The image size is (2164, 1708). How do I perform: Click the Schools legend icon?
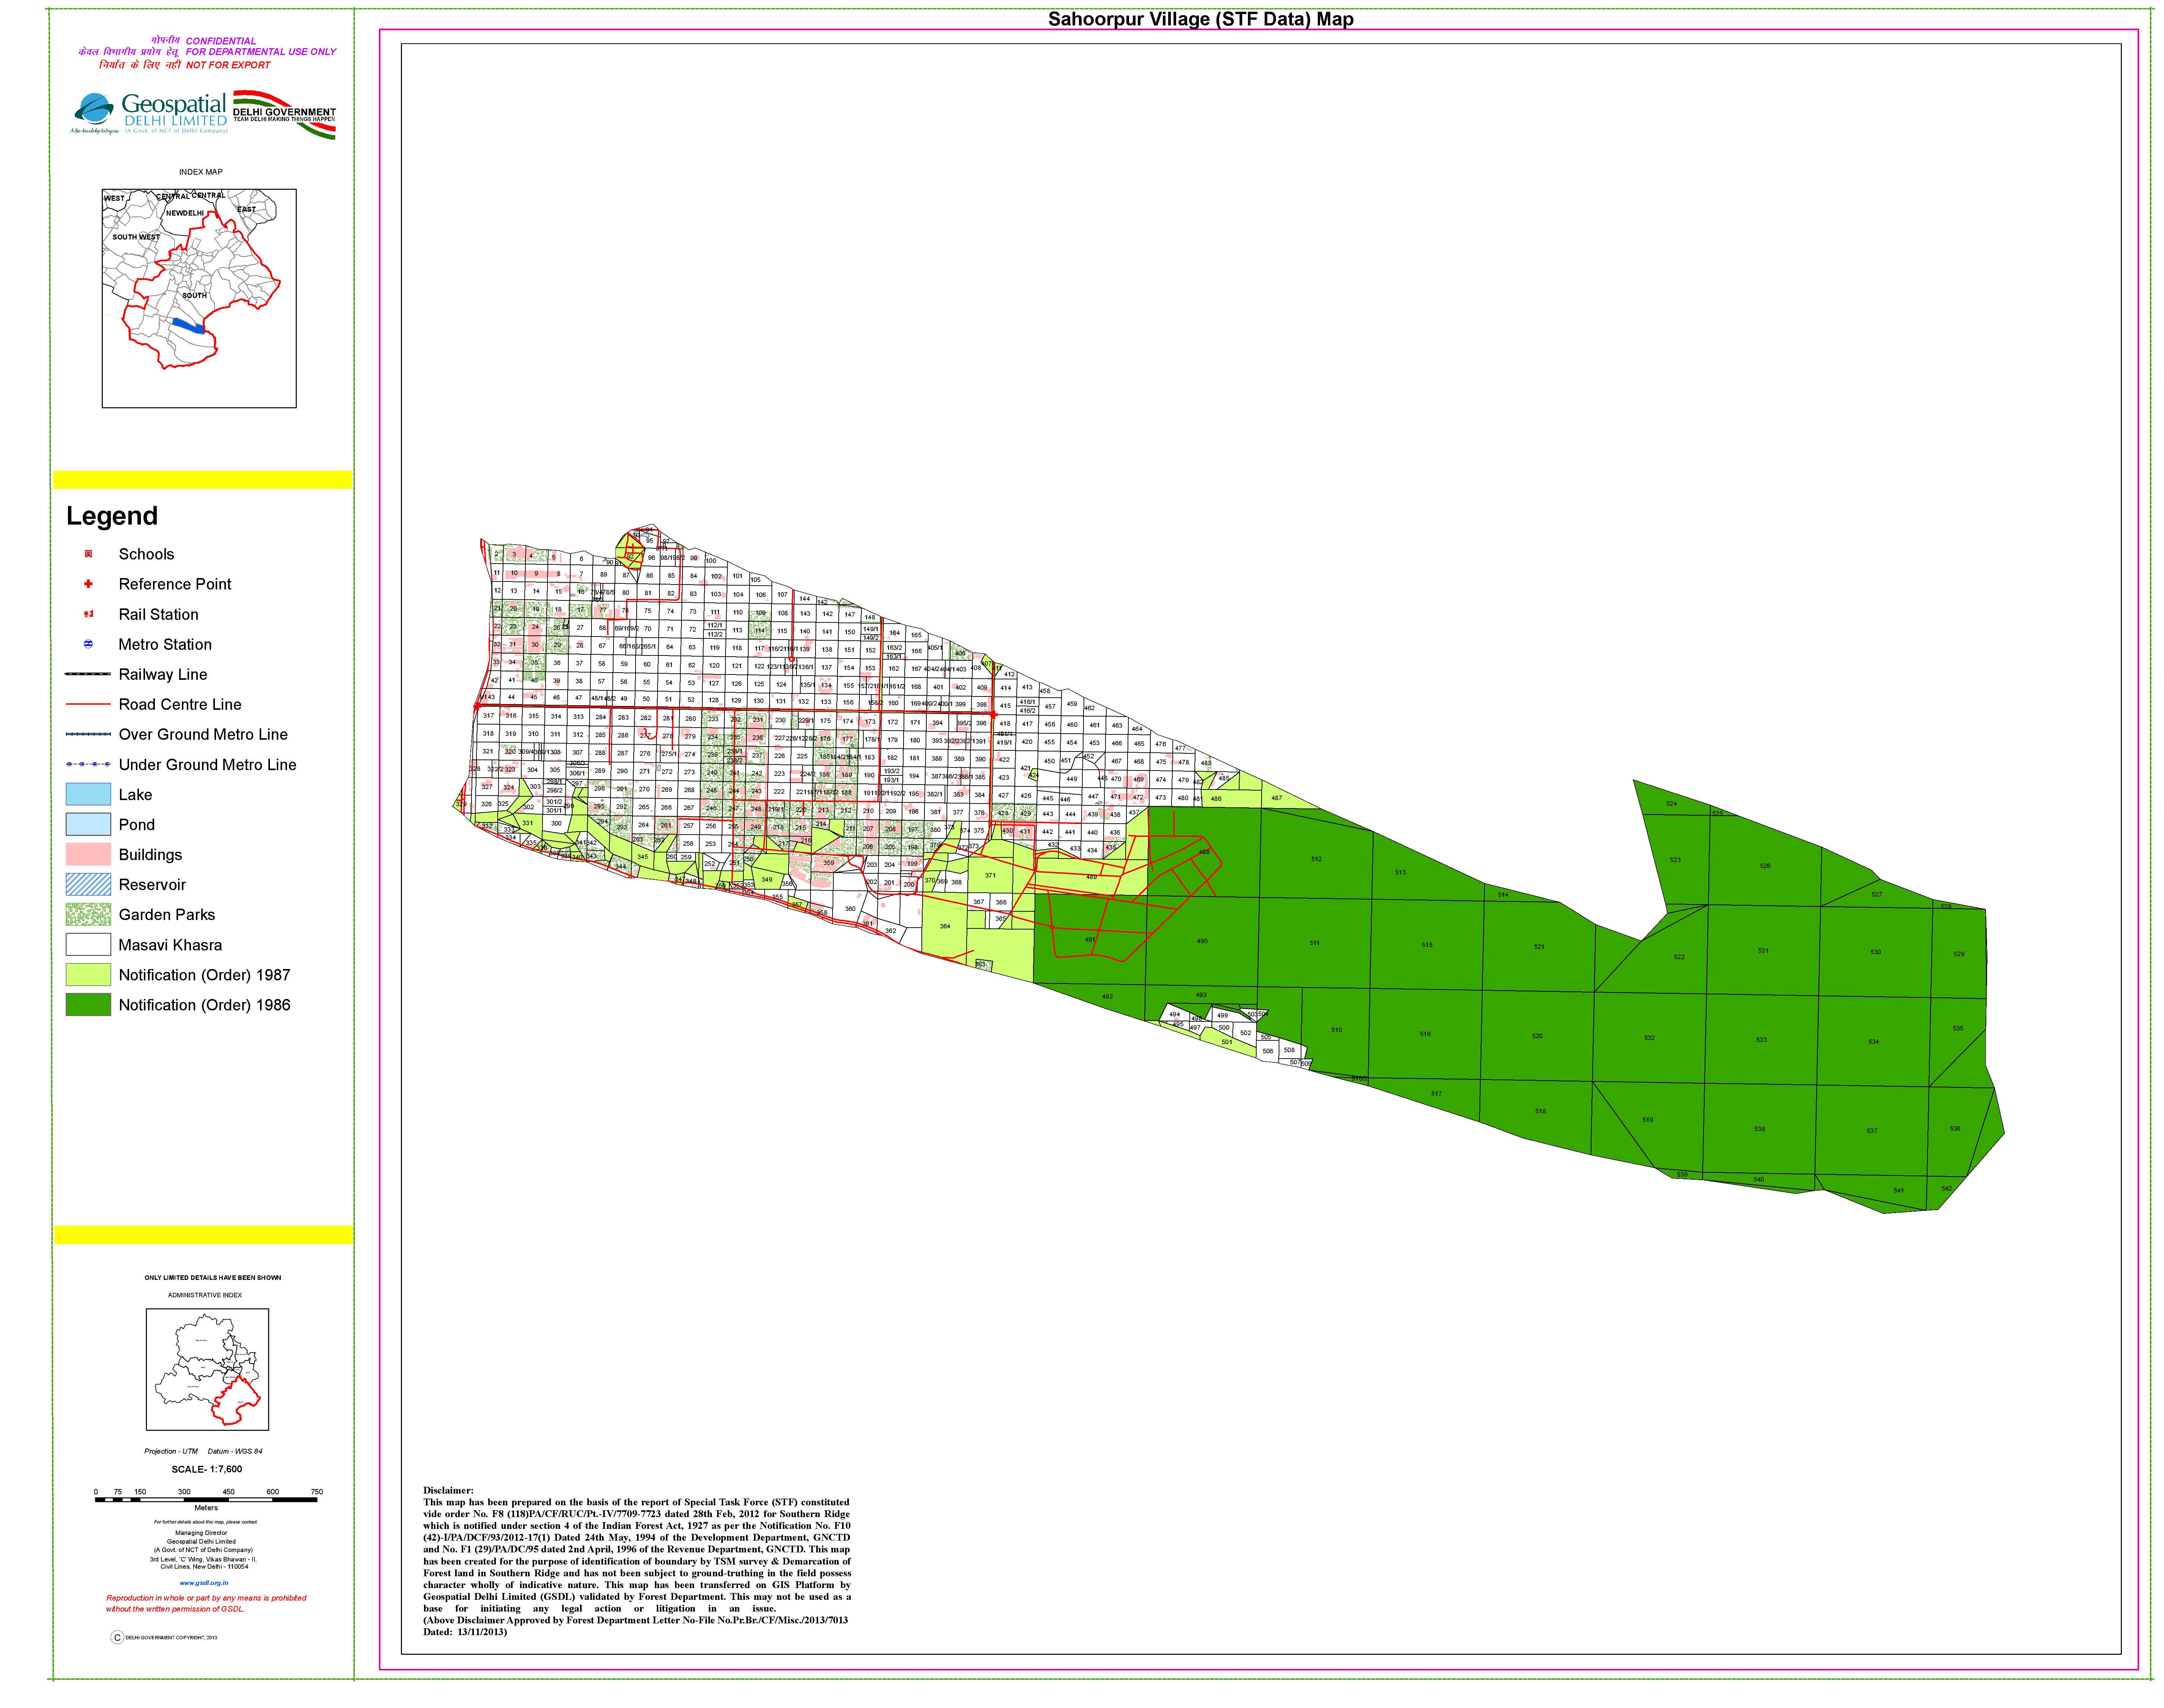[88, 554]
